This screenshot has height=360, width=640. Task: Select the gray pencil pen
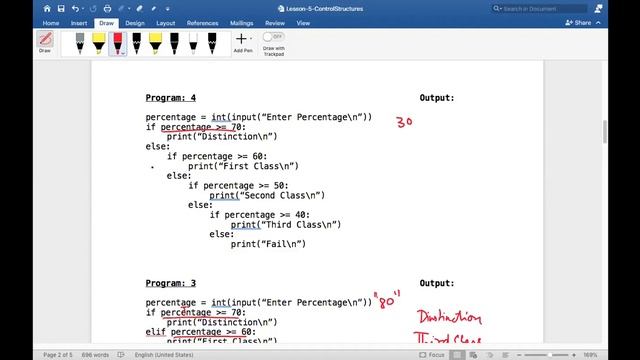click(x=80, y=43)
